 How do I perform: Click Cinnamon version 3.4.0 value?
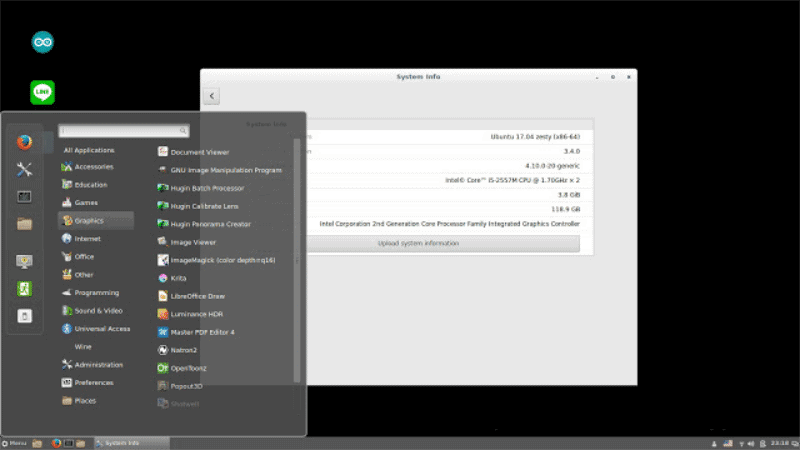(571, 151)
